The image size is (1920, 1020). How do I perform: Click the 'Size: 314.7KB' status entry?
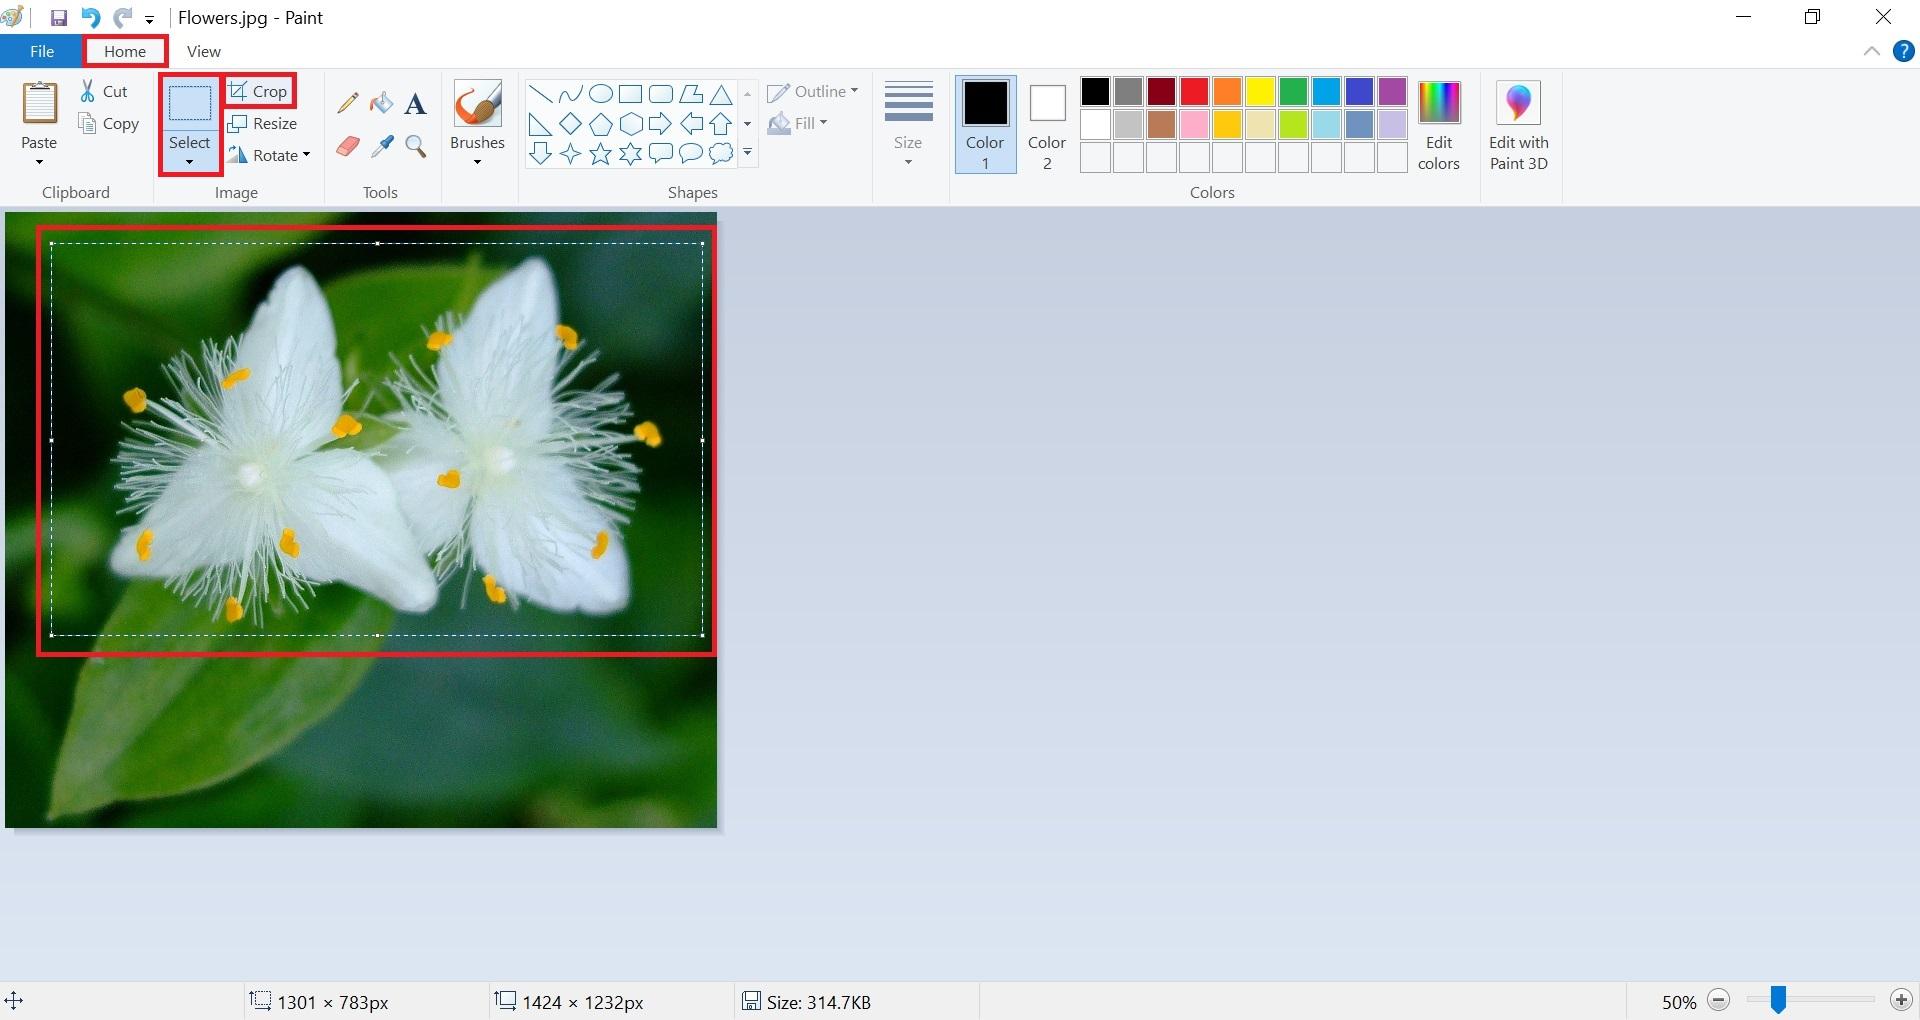806,1002
